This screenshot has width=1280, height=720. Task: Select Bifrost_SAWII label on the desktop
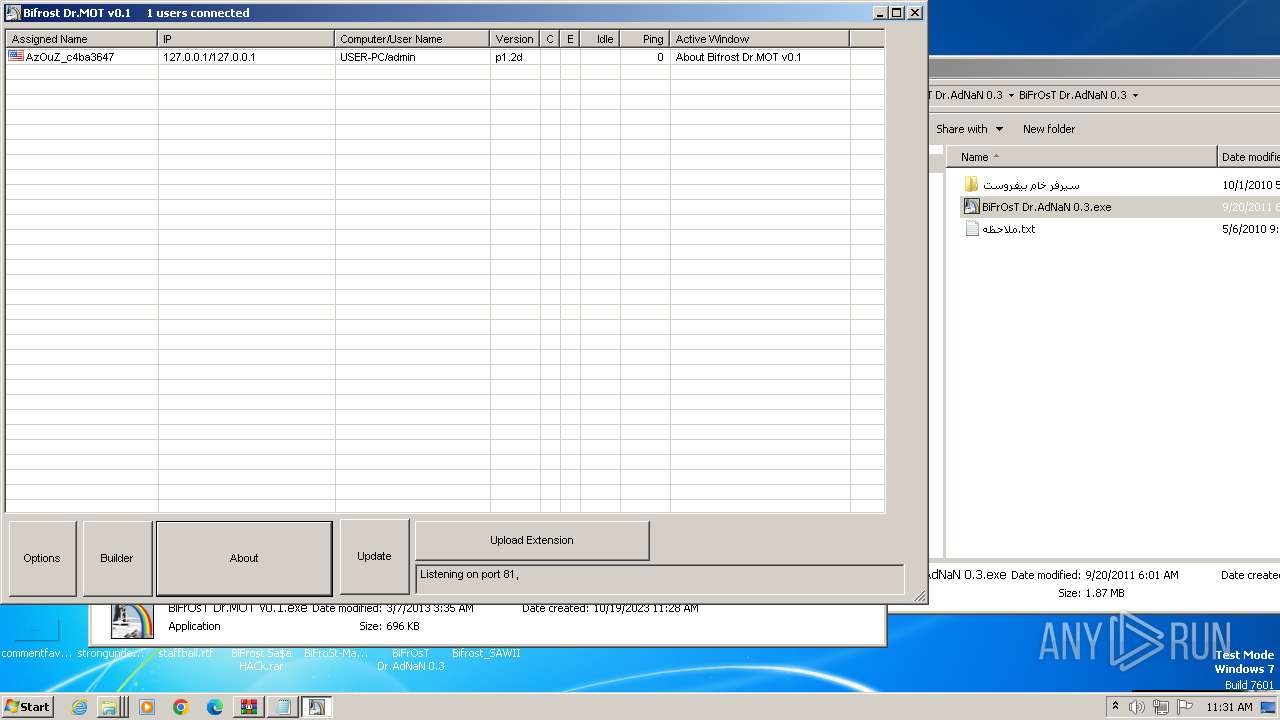(x=486, y=653)
